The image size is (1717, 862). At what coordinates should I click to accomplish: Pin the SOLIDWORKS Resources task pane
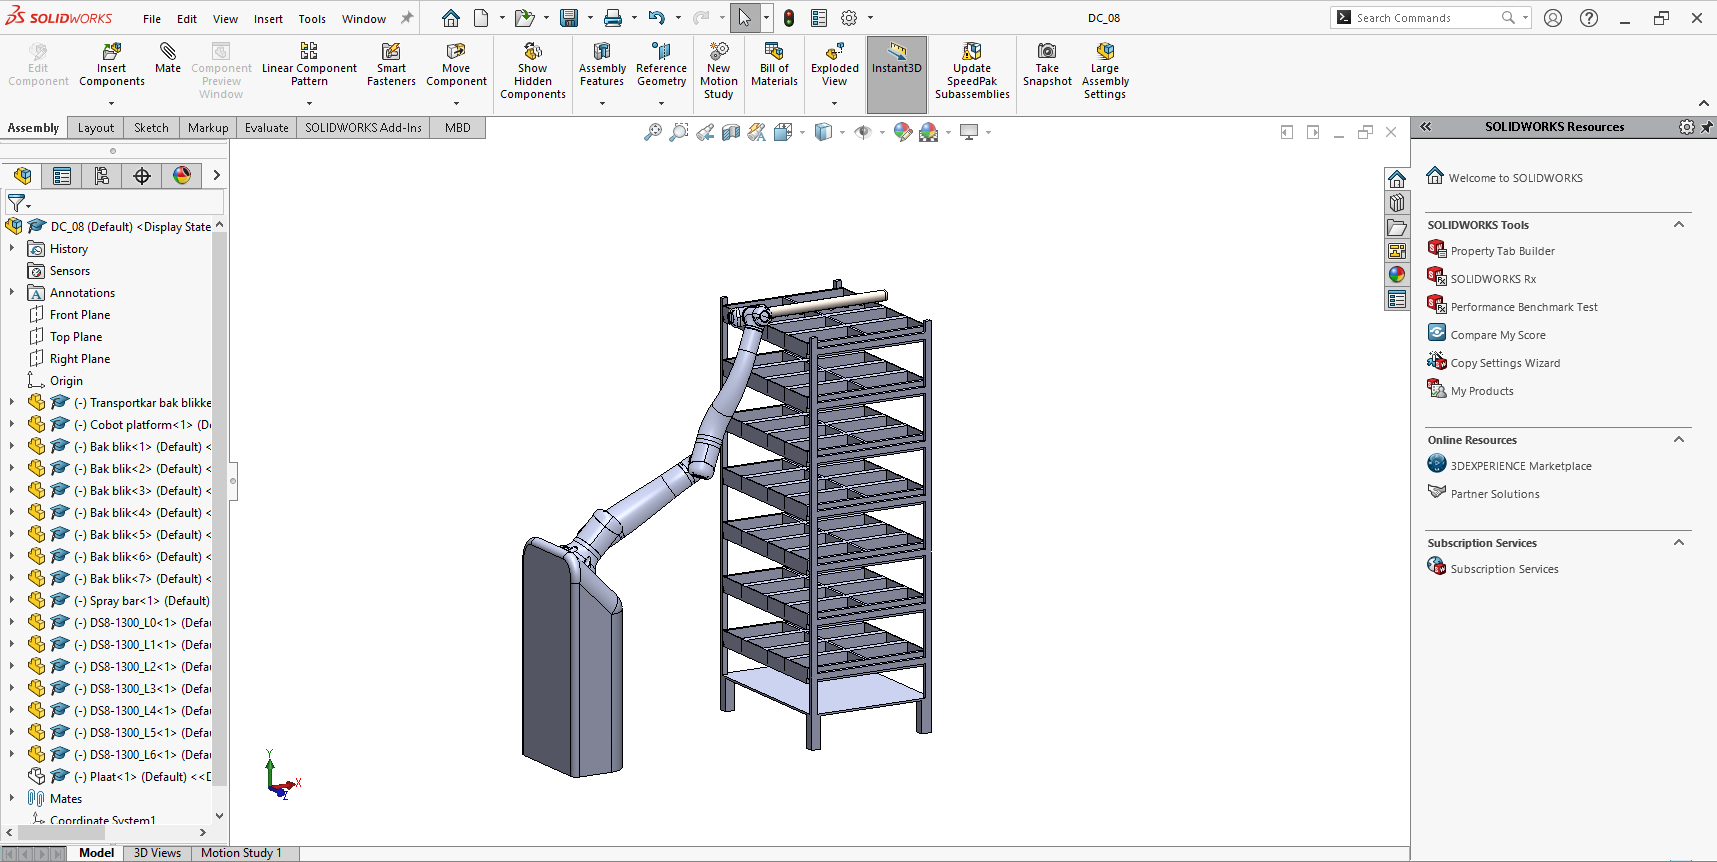1706,127
